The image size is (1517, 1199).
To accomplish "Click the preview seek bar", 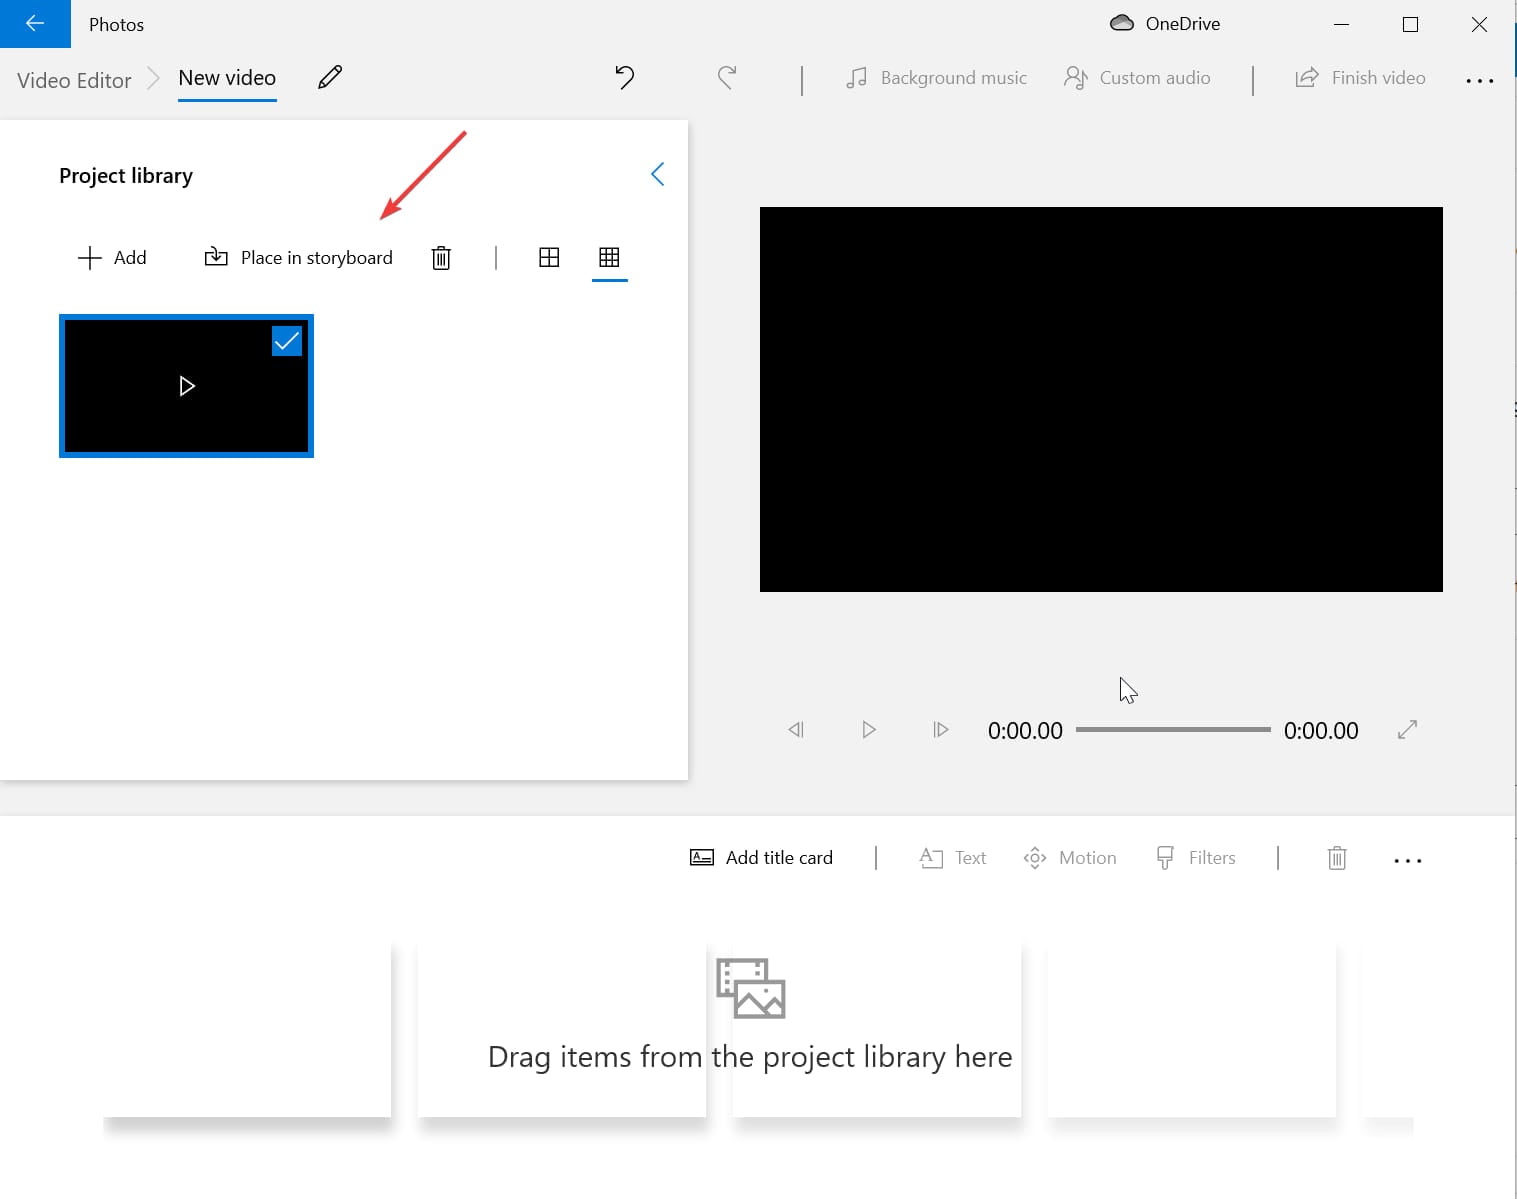I will (x=1173, y=730).
